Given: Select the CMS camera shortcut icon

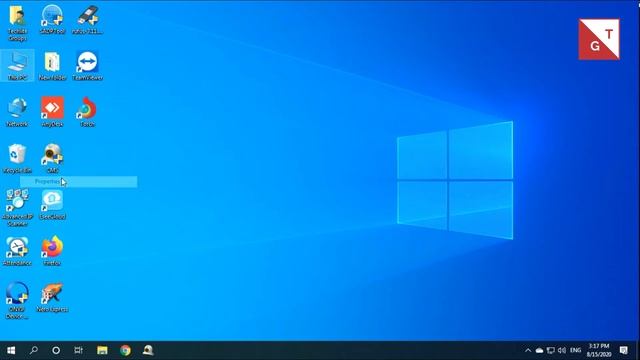Looking at the screenshot, I should (x=52, y=158).
